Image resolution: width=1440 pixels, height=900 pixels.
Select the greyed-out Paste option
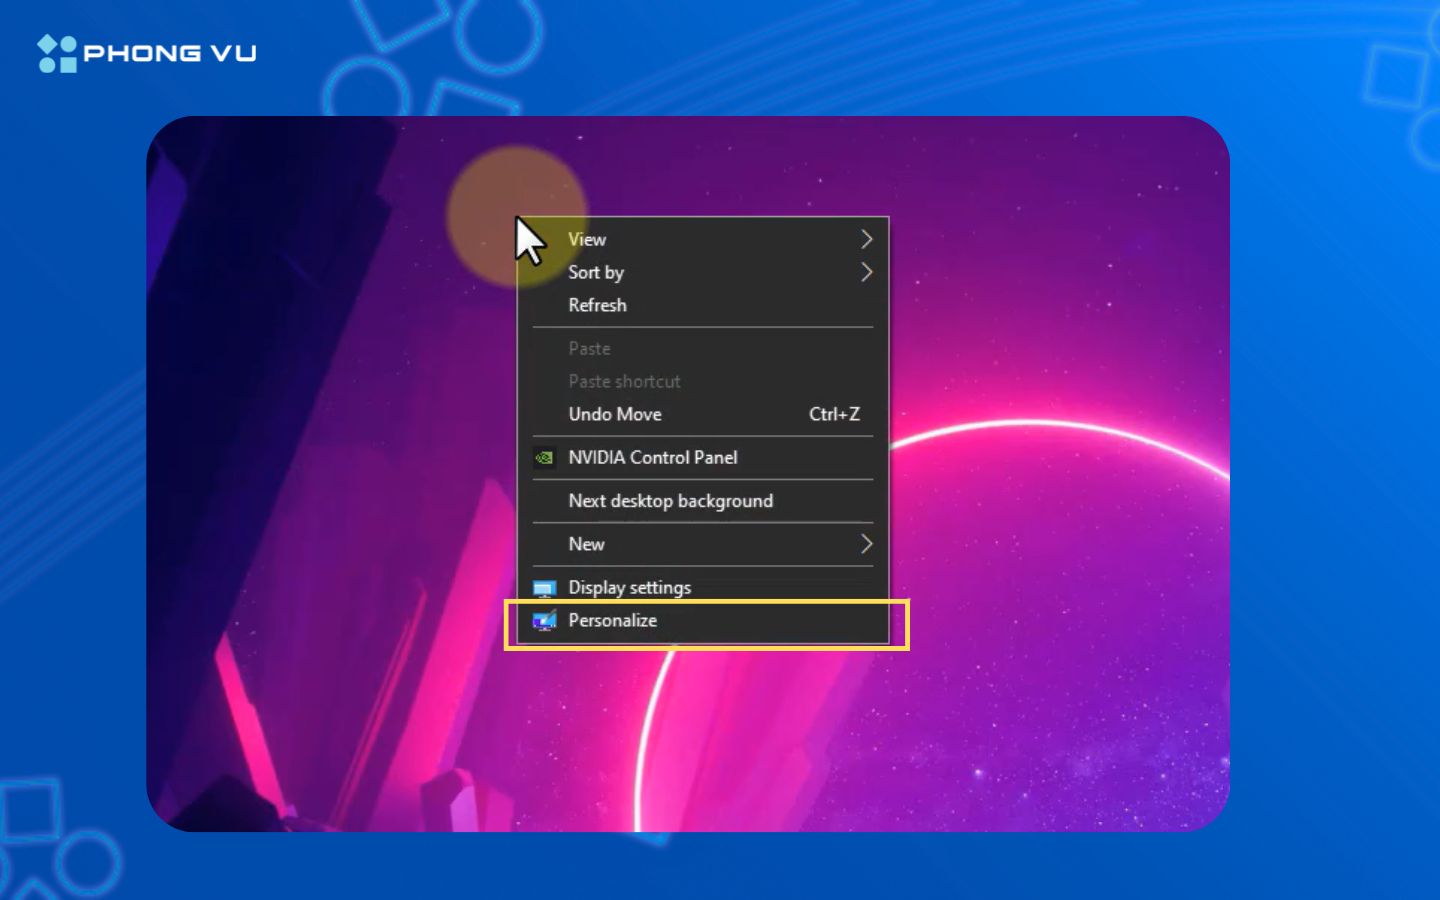click(589, 349)
